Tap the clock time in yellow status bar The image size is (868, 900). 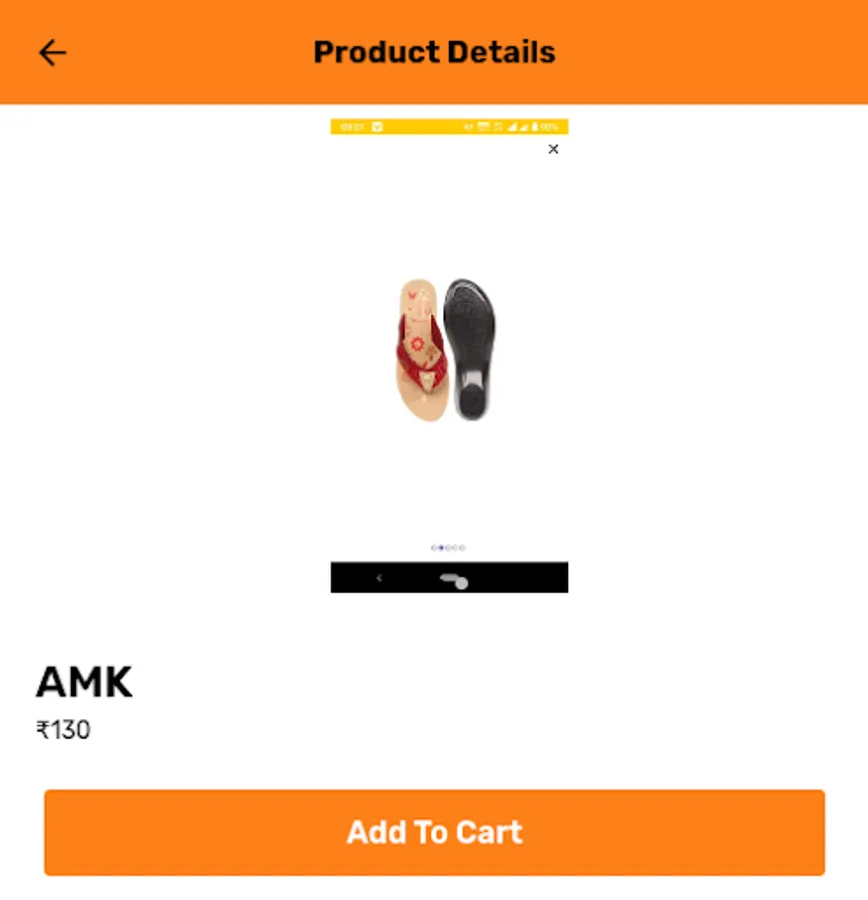tap(352, 127)
